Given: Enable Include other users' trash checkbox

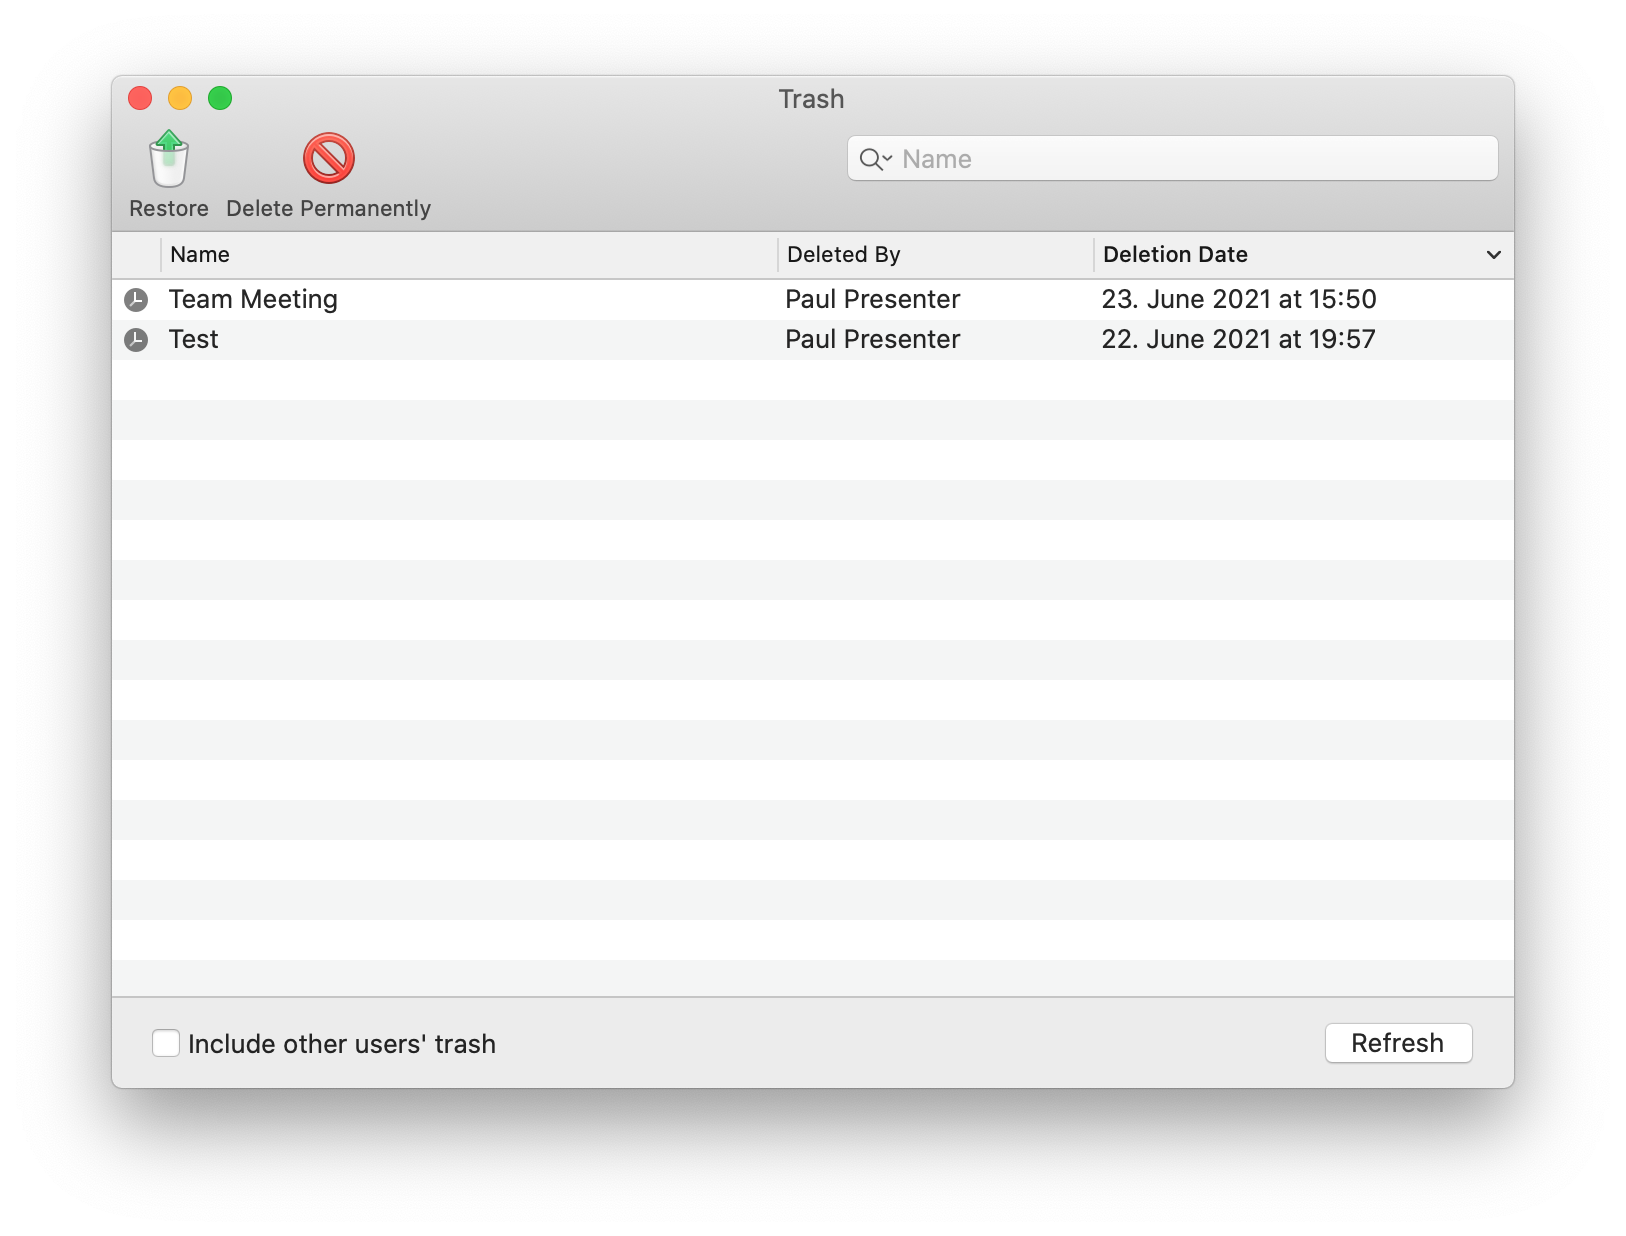Looking at the screenshot, I should (x=166, y=1043).
